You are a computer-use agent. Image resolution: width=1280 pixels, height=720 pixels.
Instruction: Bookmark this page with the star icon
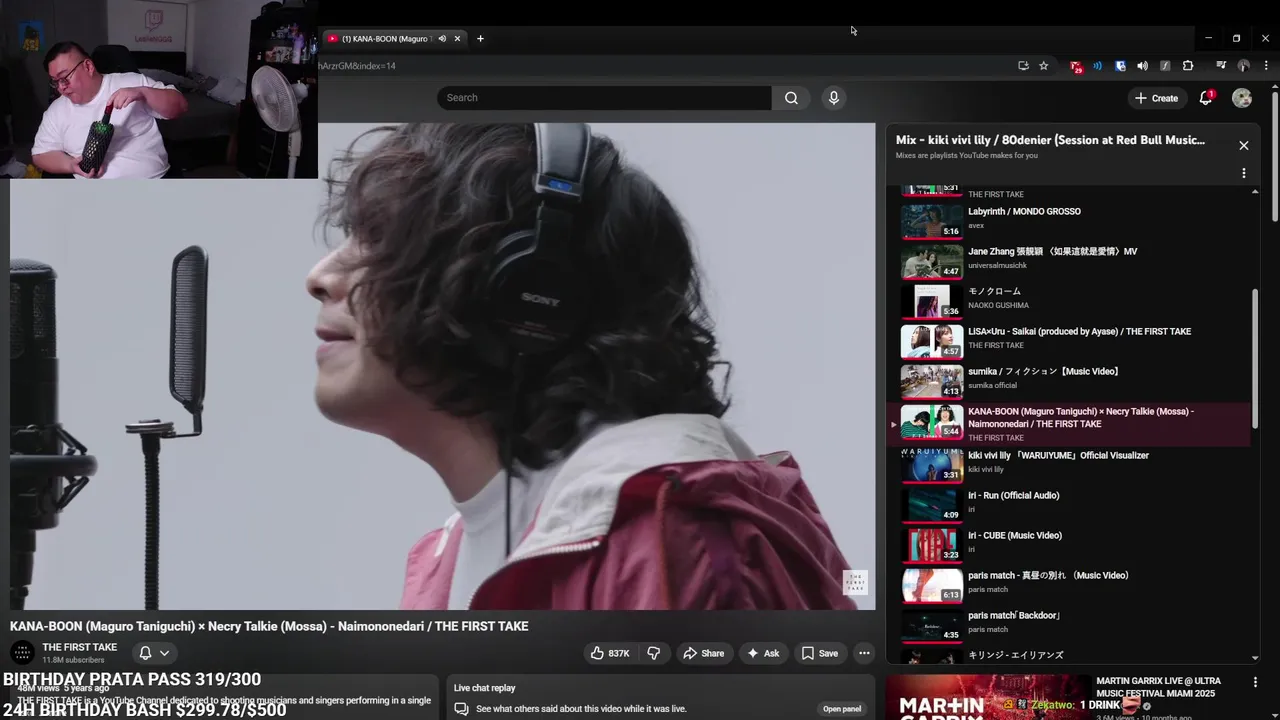point(1044,66)
